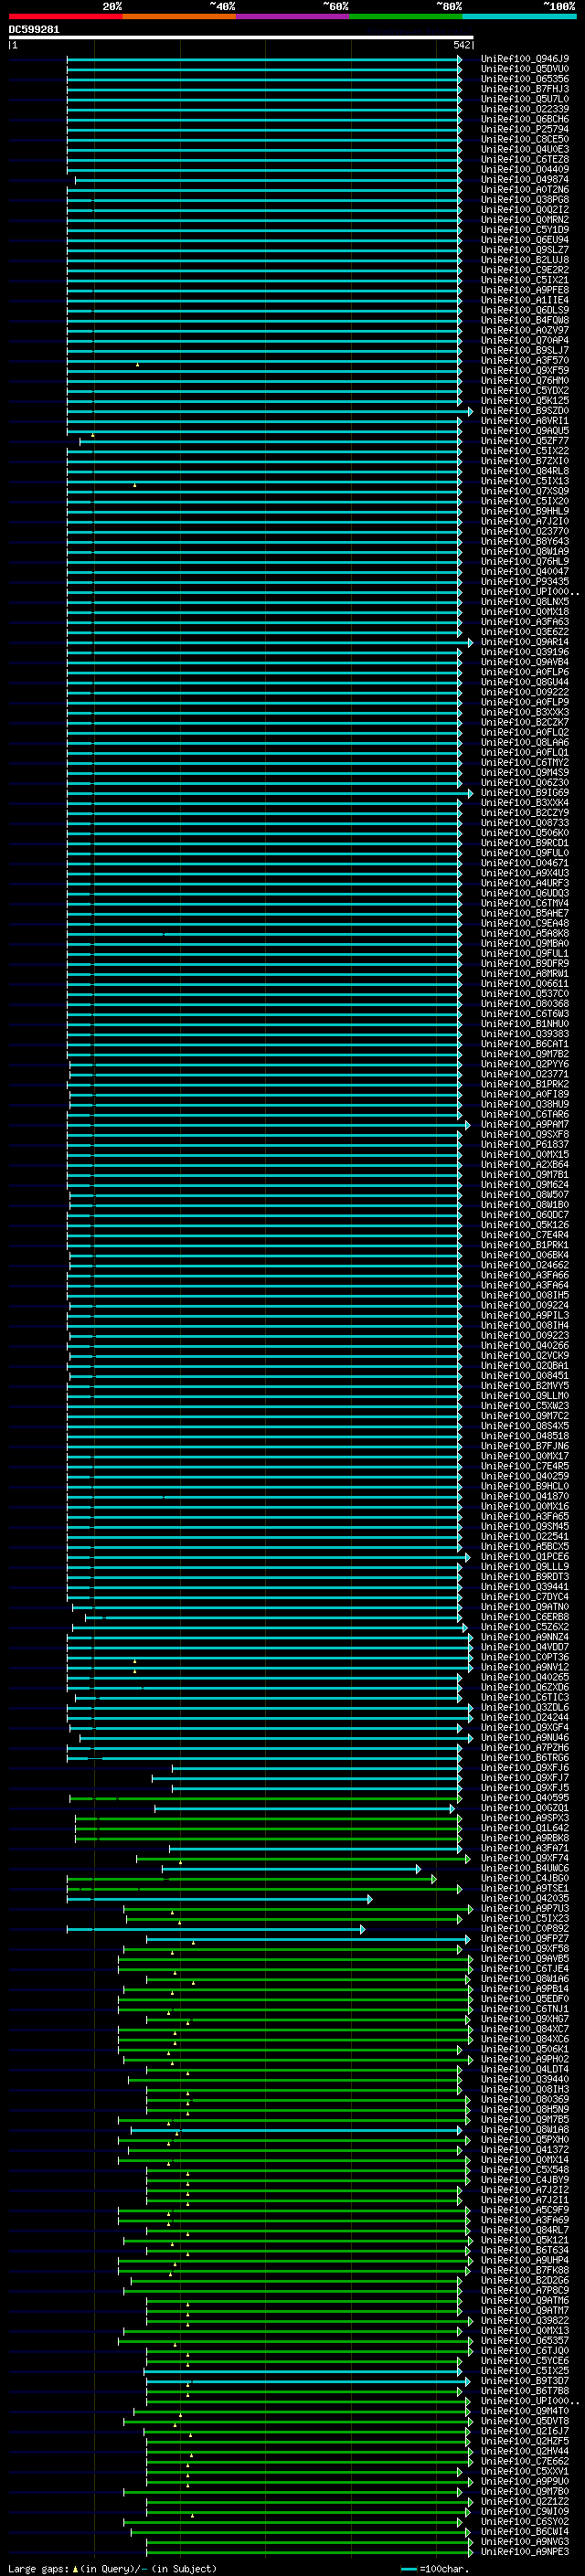The width and height of the screenshot is (585, 2576).
Task: Open hit UniRef100_Q9XFJ7
Action: (x=525, y=1778)
